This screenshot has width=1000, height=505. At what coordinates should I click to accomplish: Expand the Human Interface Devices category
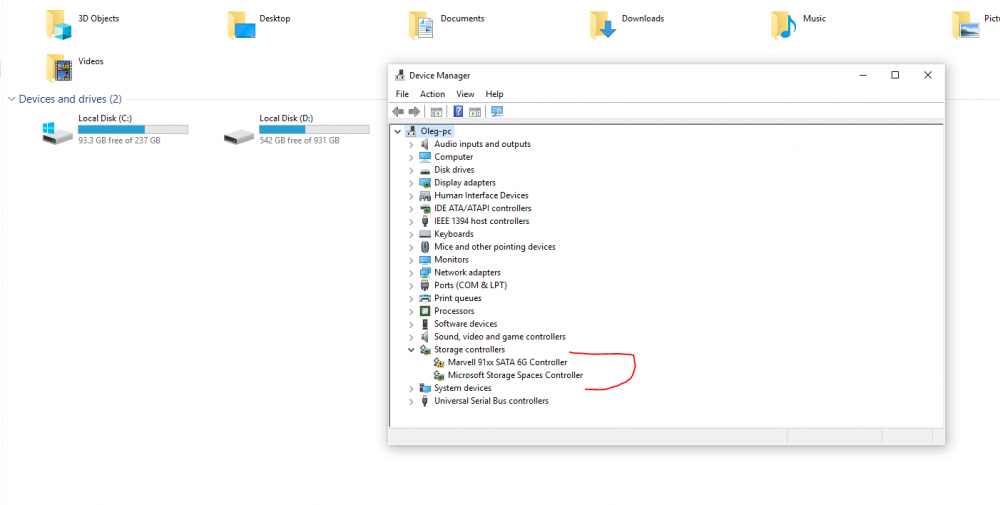point(411,196)
